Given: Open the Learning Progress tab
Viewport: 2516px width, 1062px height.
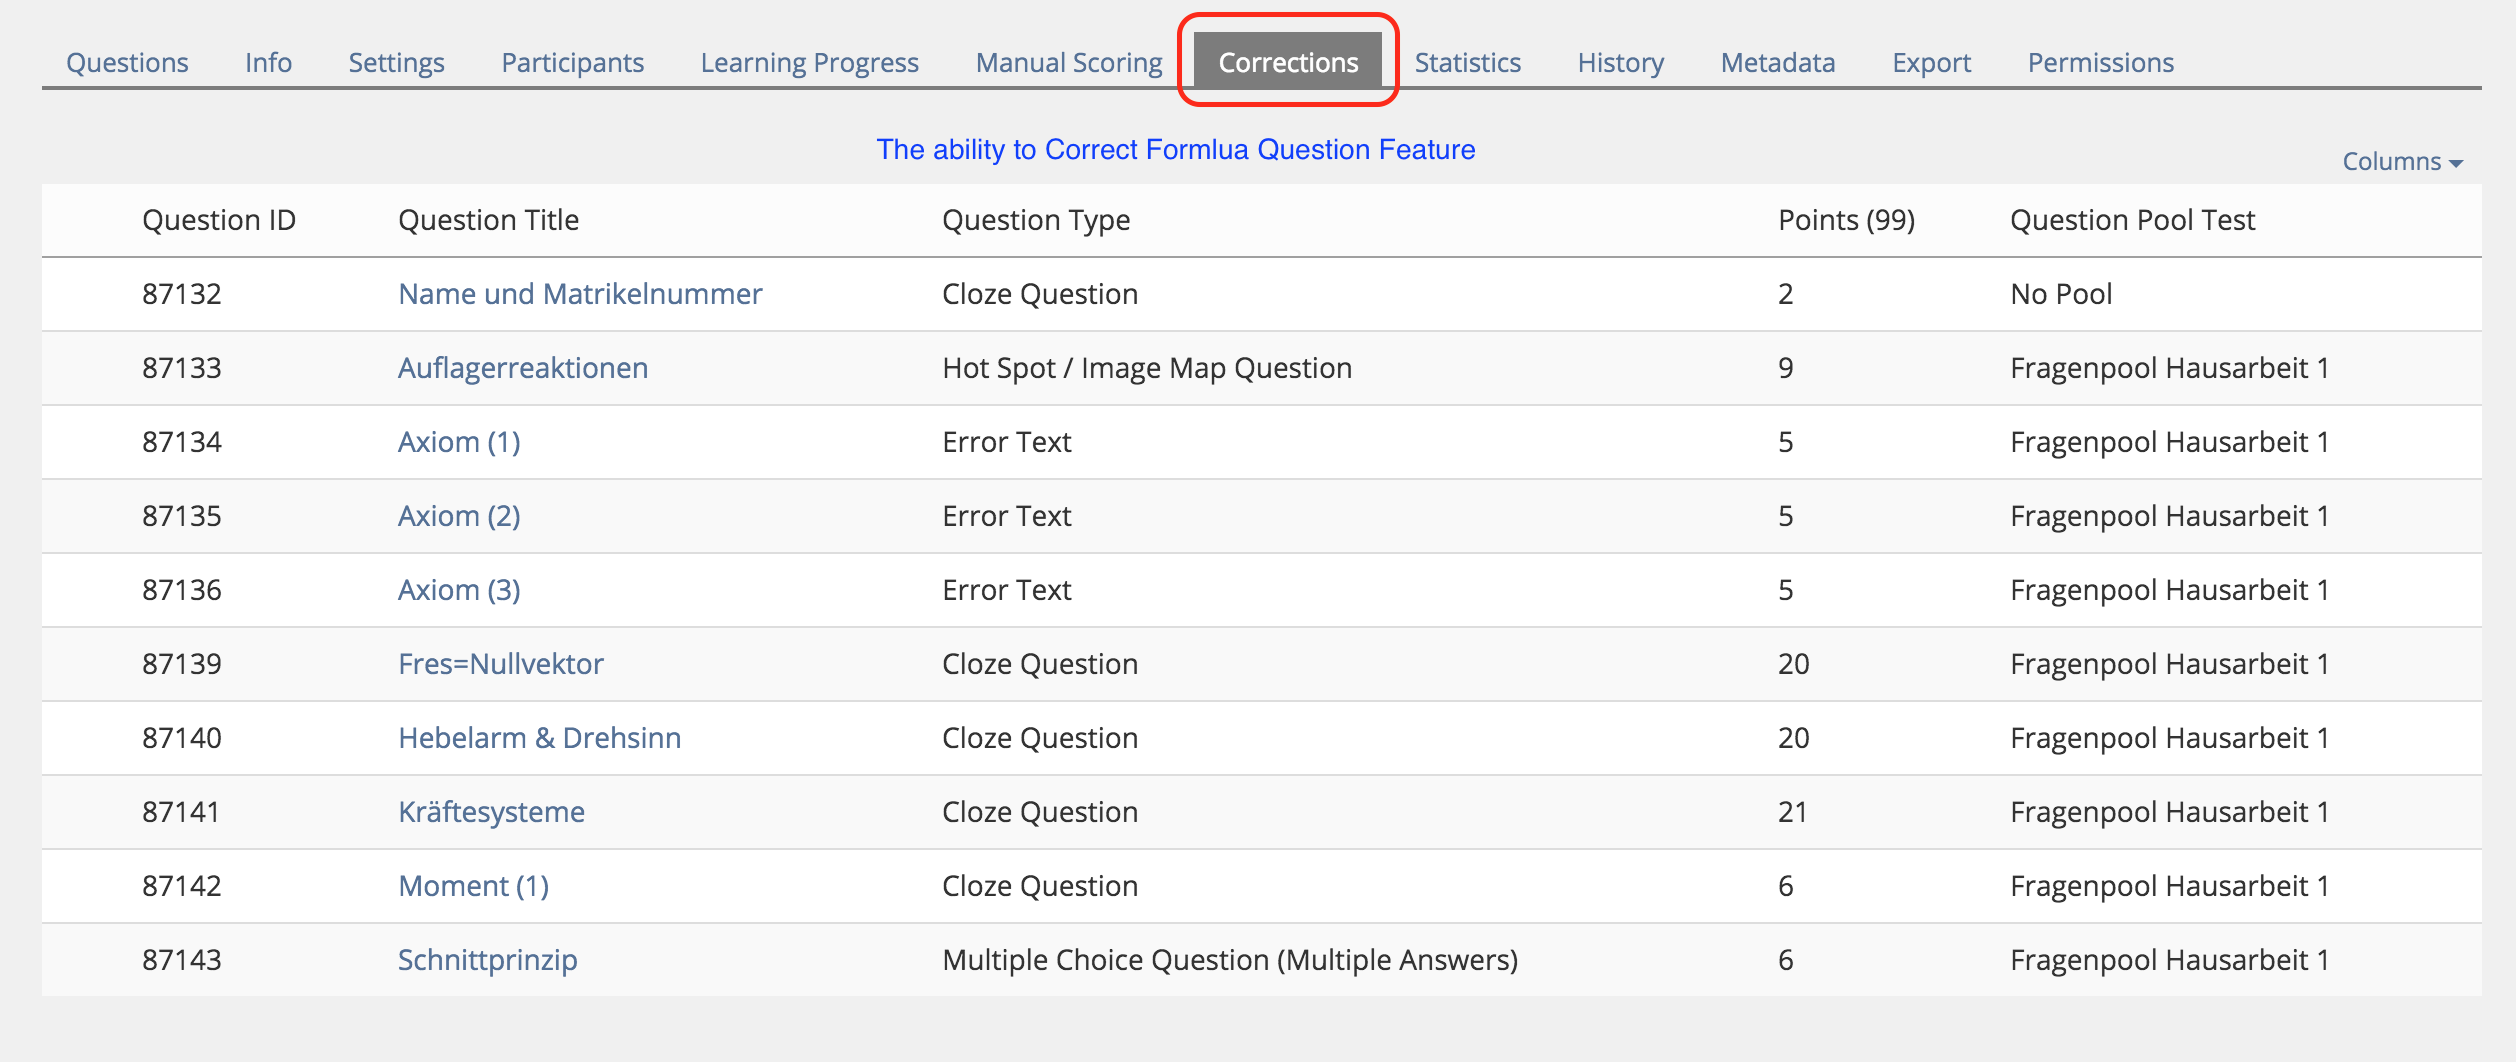Looking at the screenshot, I should pos(809,62).
